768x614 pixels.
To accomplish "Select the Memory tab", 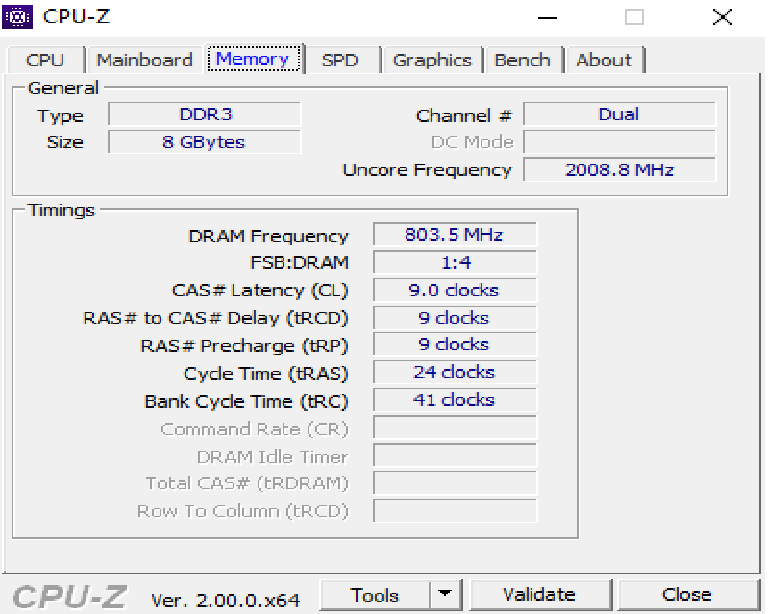I will click(x=254, y=59).
